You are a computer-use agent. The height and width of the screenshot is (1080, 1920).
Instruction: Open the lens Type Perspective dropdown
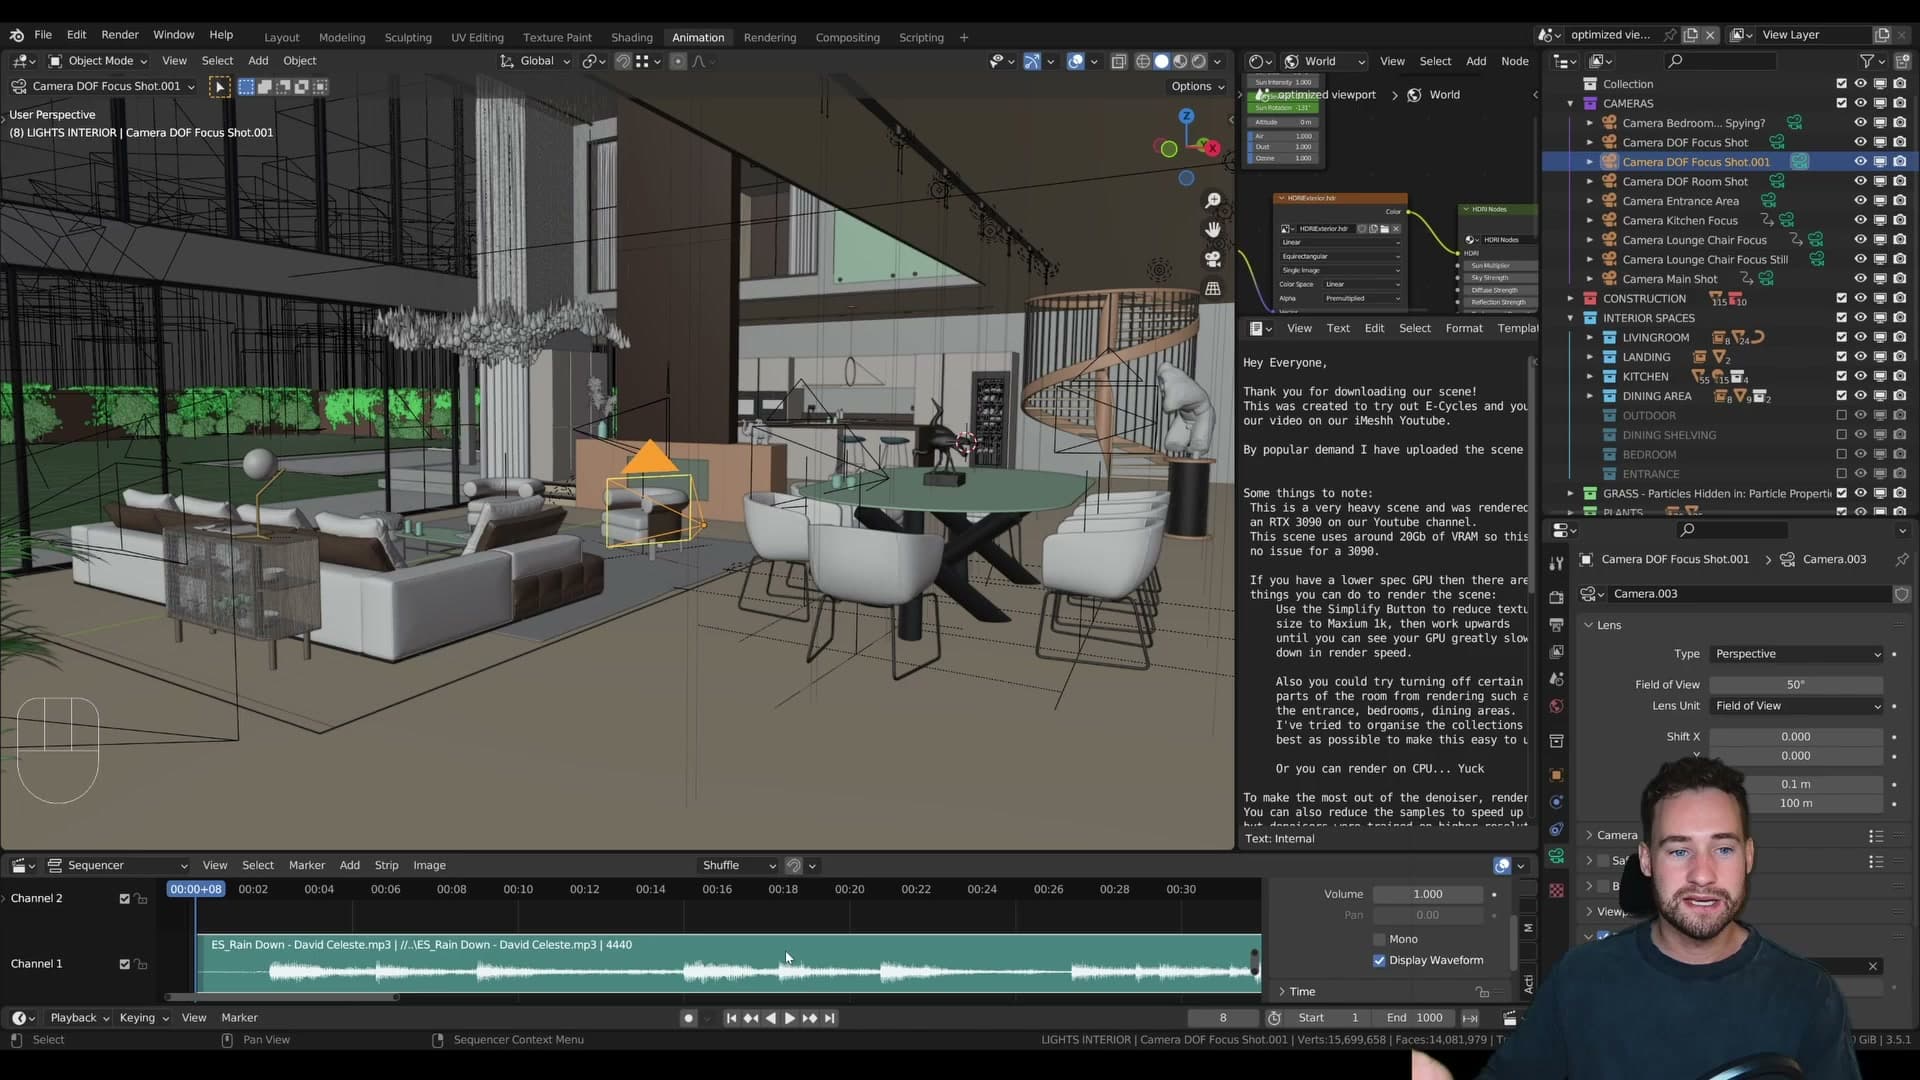(1797, 654)
